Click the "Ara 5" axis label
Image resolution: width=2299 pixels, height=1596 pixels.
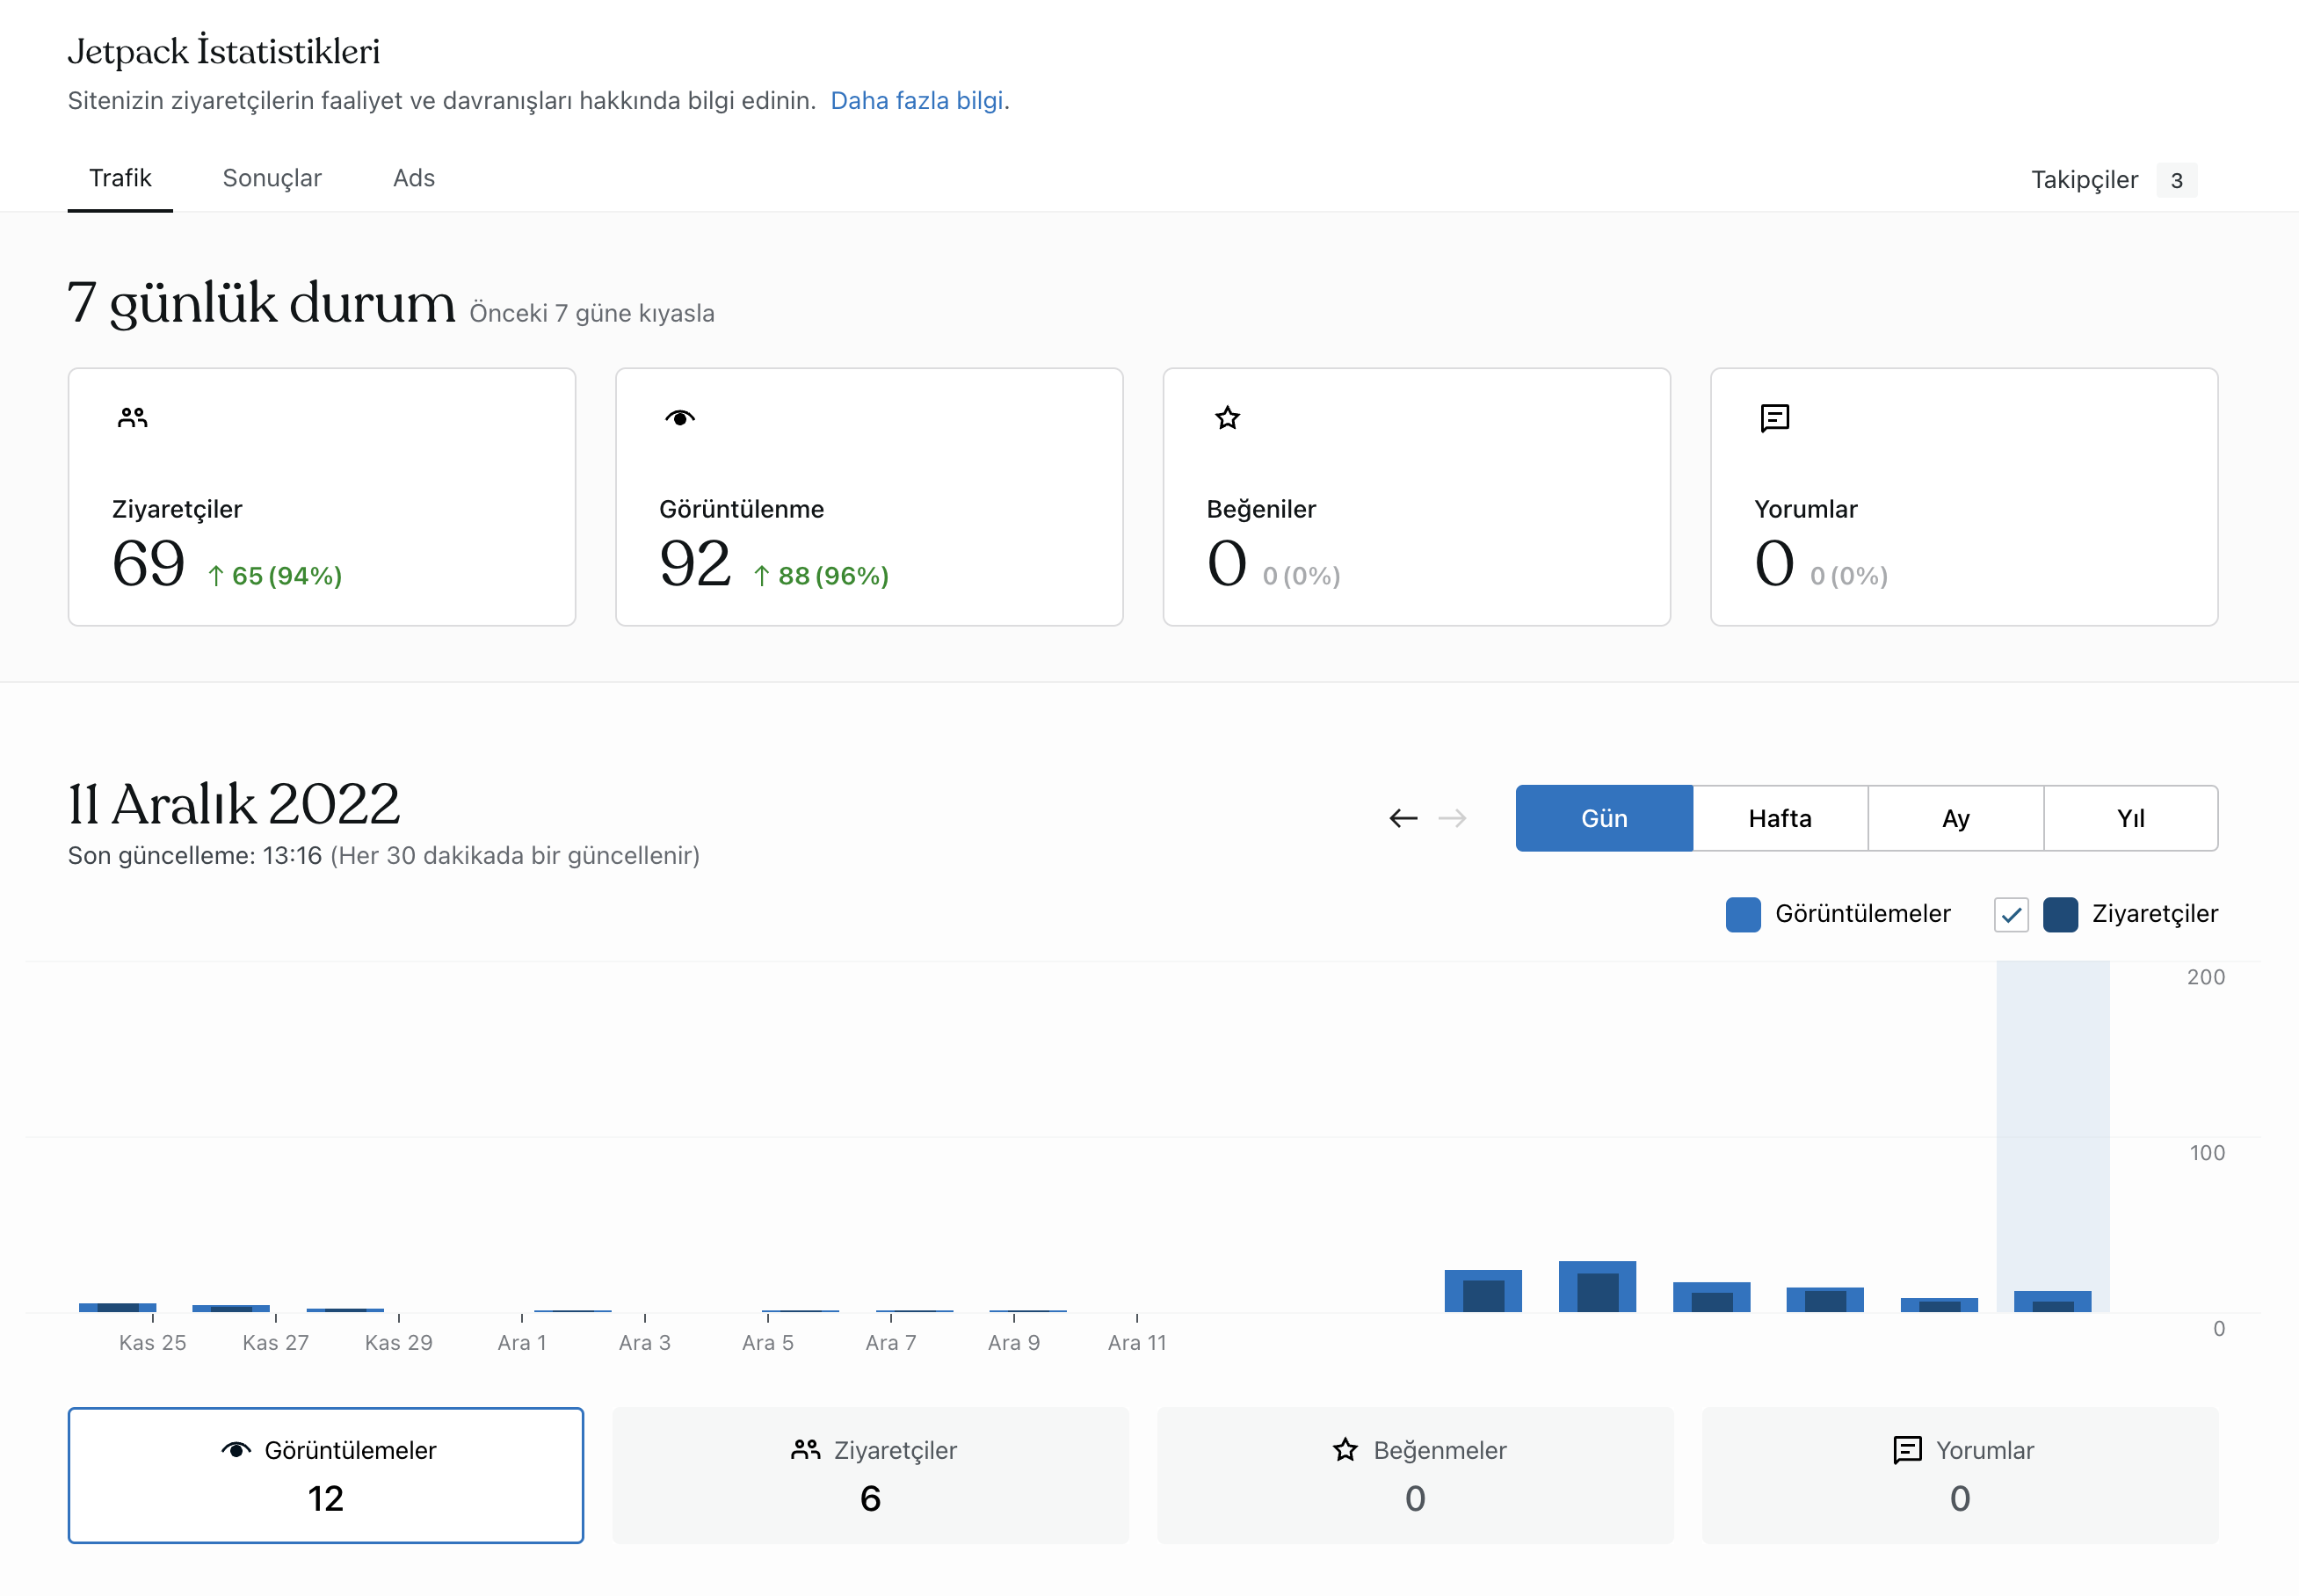768,1343
